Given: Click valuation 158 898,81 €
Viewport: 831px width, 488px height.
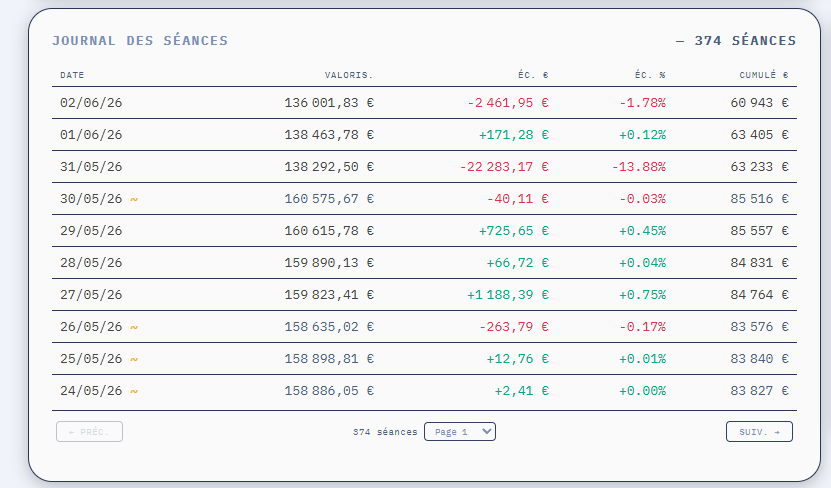Looking at the screenshot, I should (329, 359).
